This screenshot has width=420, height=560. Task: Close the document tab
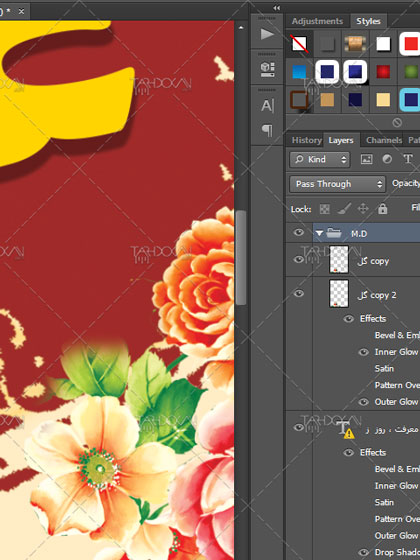point(21,12)
